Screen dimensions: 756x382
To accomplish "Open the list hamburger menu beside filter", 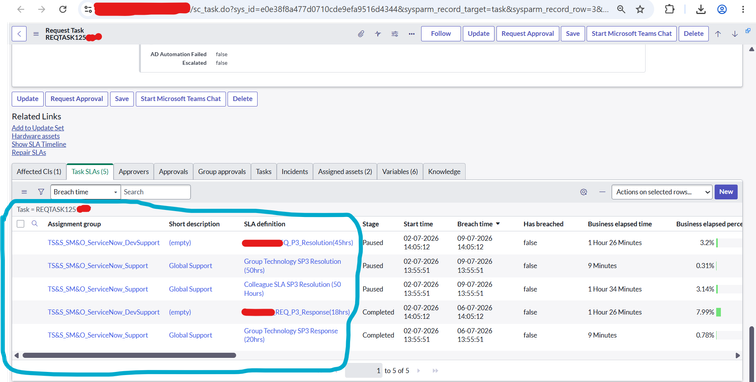I will pos(24,192).
